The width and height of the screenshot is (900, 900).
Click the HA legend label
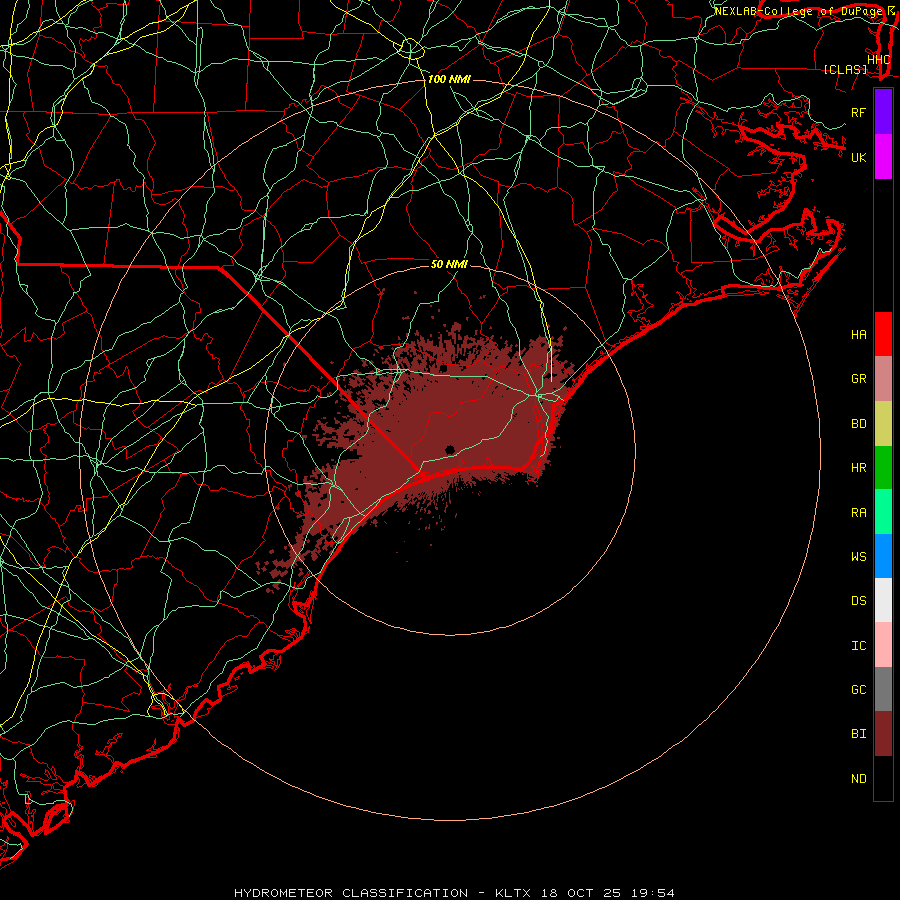click(x=859, y=334)
